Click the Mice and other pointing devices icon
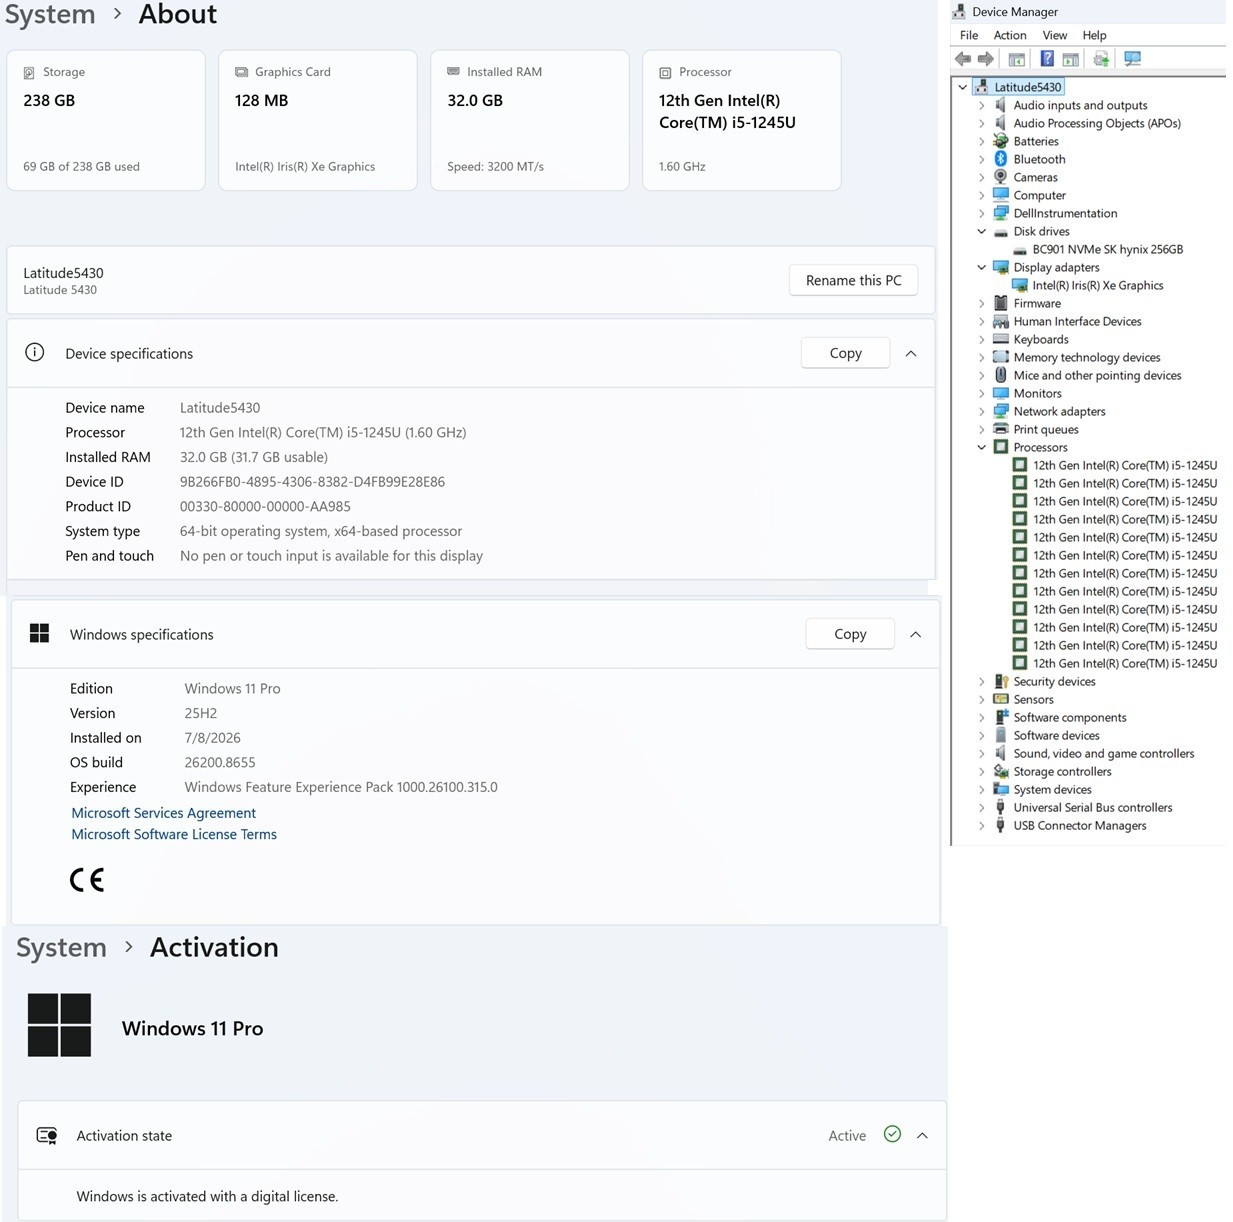Screen dimensions: 1233x1222 coord(1000,375)
